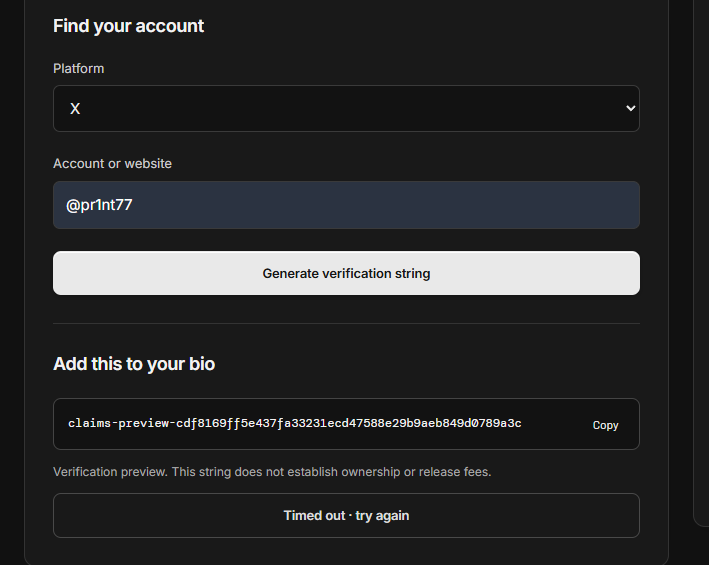Click the Platform label

point(79,69)
